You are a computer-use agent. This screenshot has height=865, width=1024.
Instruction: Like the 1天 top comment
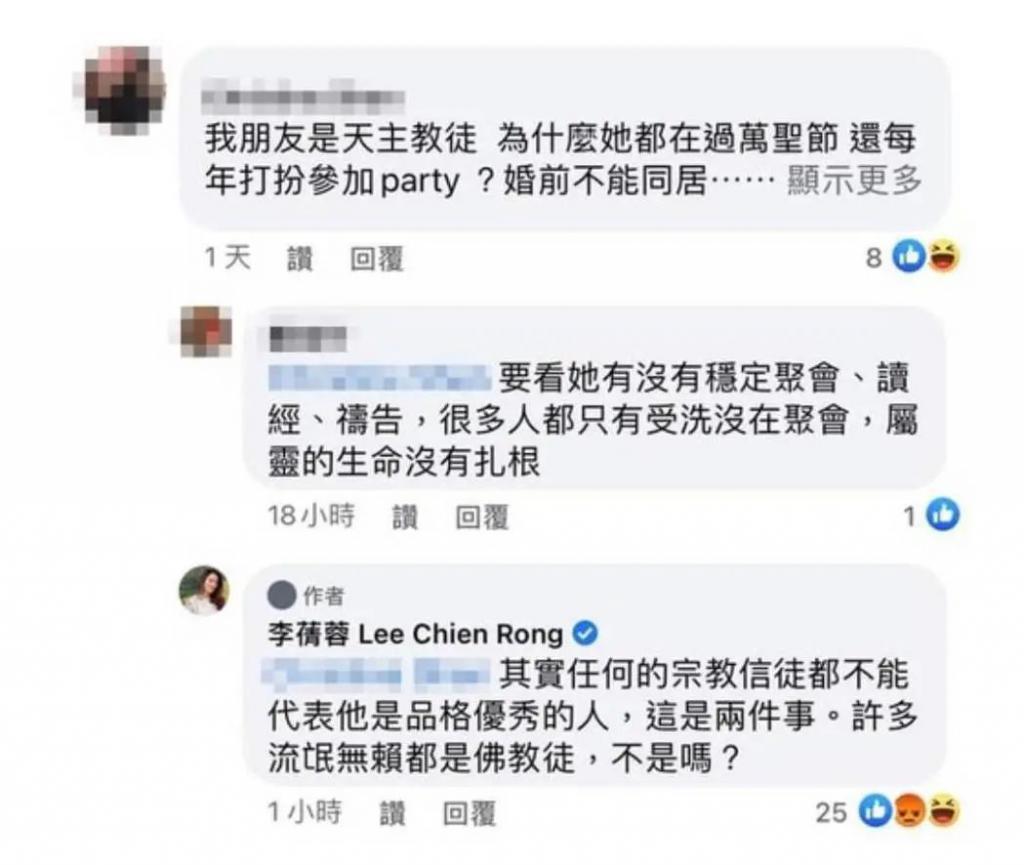pos(300,259)
